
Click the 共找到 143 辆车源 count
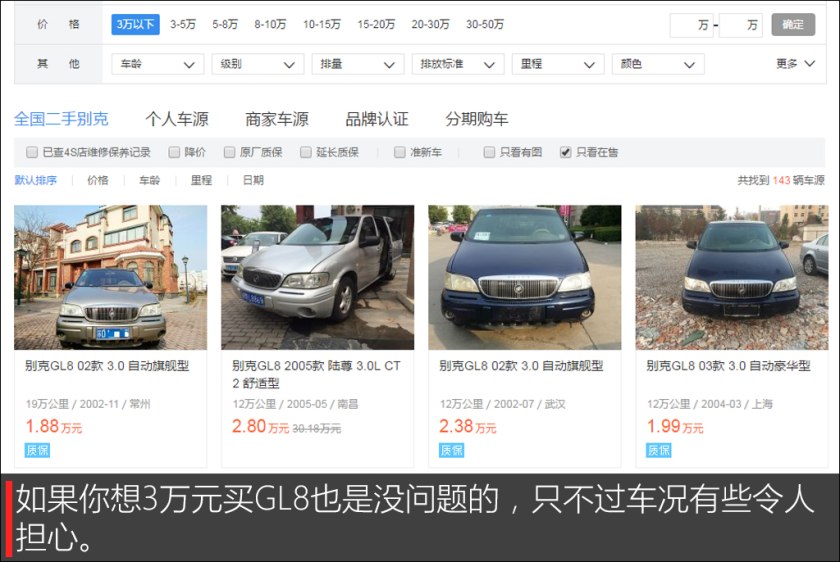pos(781,181)
